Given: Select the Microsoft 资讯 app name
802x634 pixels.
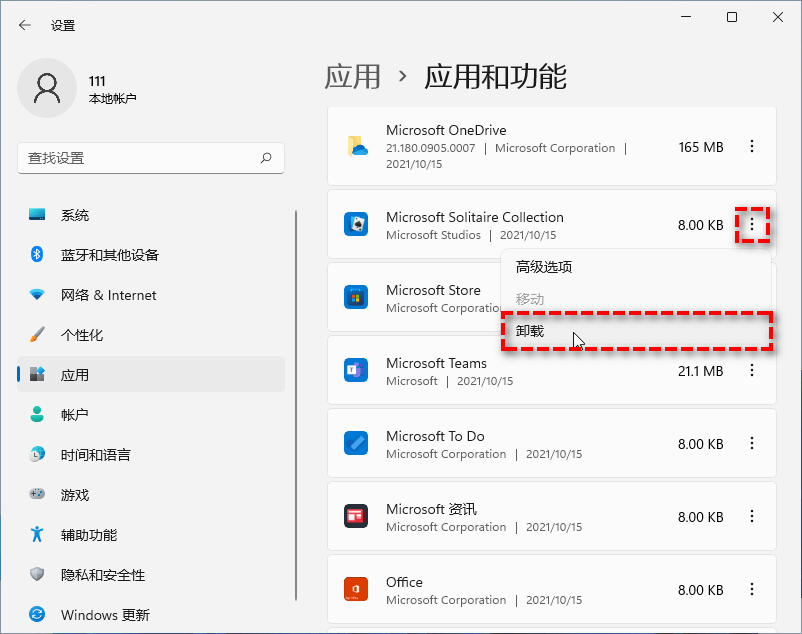Looking at the screenshot, I should pyautogui.click(x=431, y=510).
